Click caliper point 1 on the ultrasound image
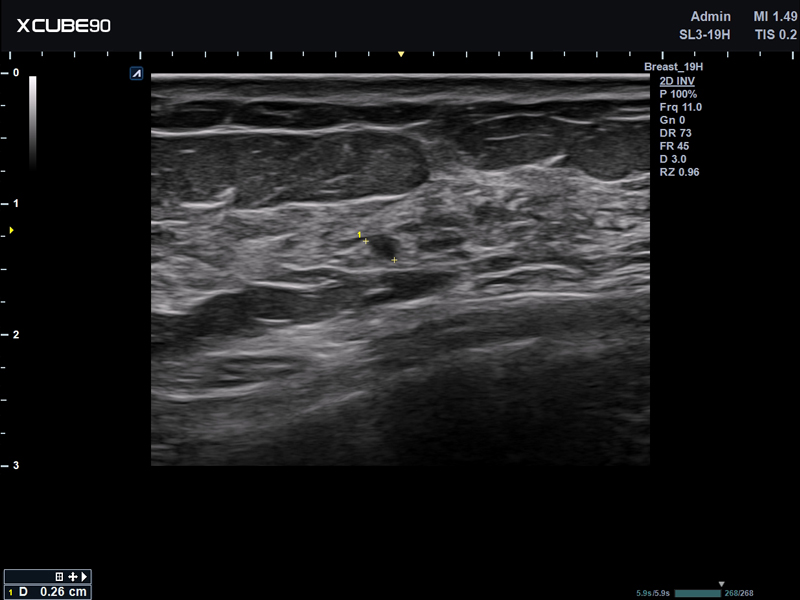Image resolution: width=800 pixels, height=600 pixels. [364, 240]
